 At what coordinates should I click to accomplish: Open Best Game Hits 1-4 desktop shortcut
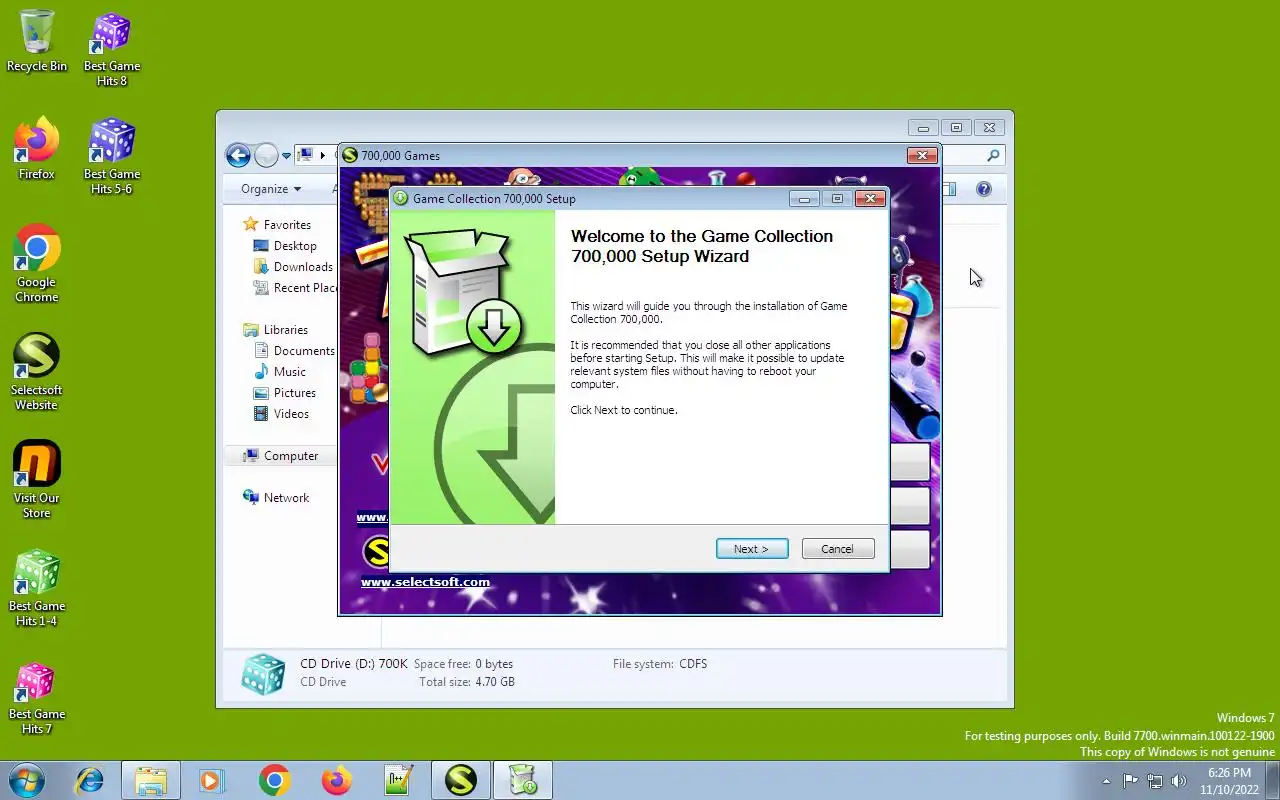37,588
